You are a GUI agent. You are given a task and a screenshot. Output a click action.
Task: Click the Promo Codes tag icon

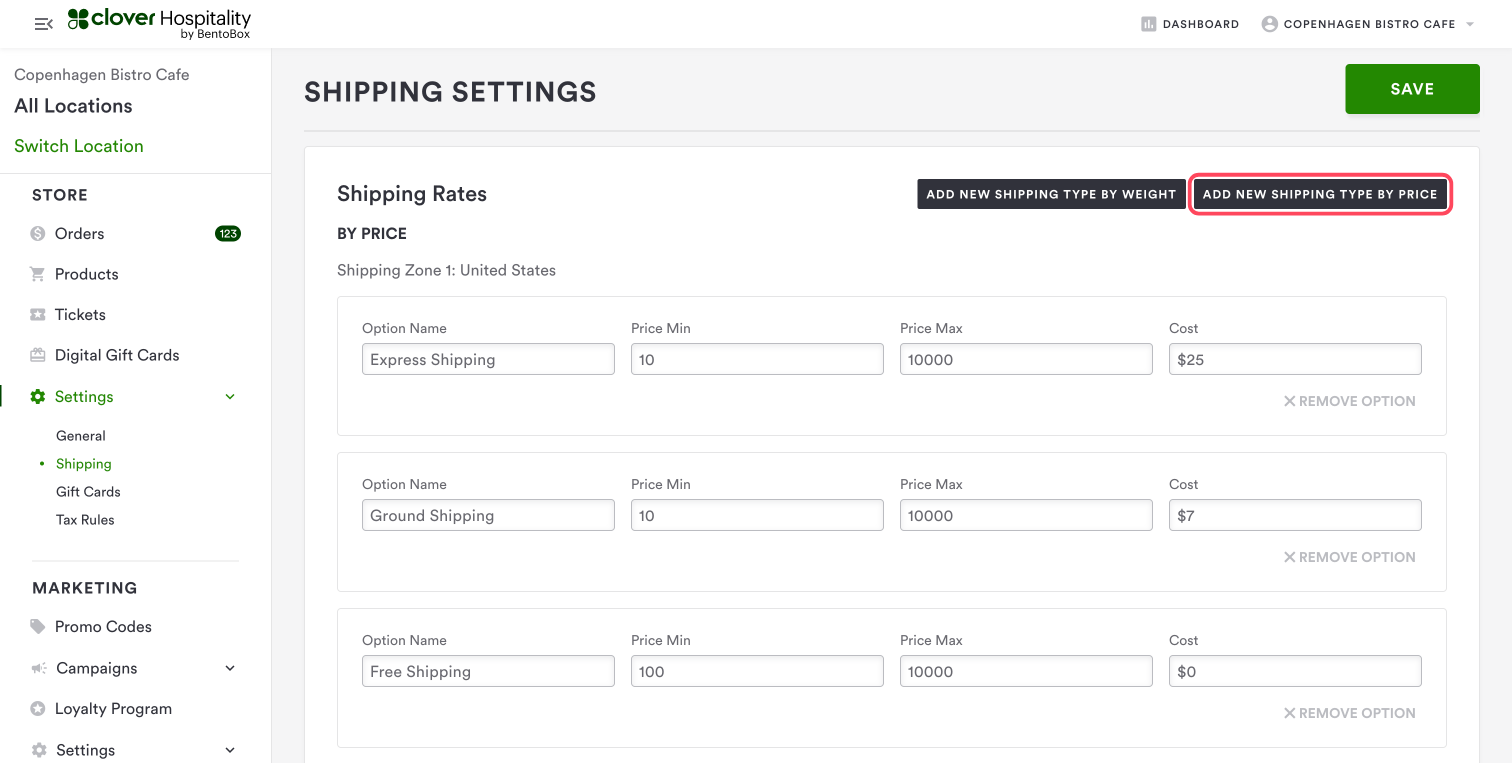(38, 627)
